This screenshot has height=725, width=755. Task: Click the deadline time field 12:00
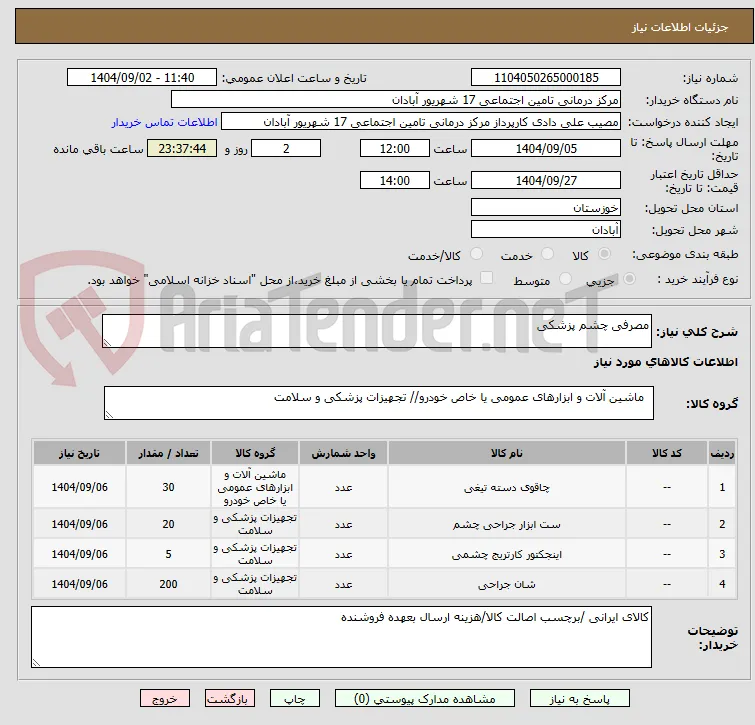(394, 148)
